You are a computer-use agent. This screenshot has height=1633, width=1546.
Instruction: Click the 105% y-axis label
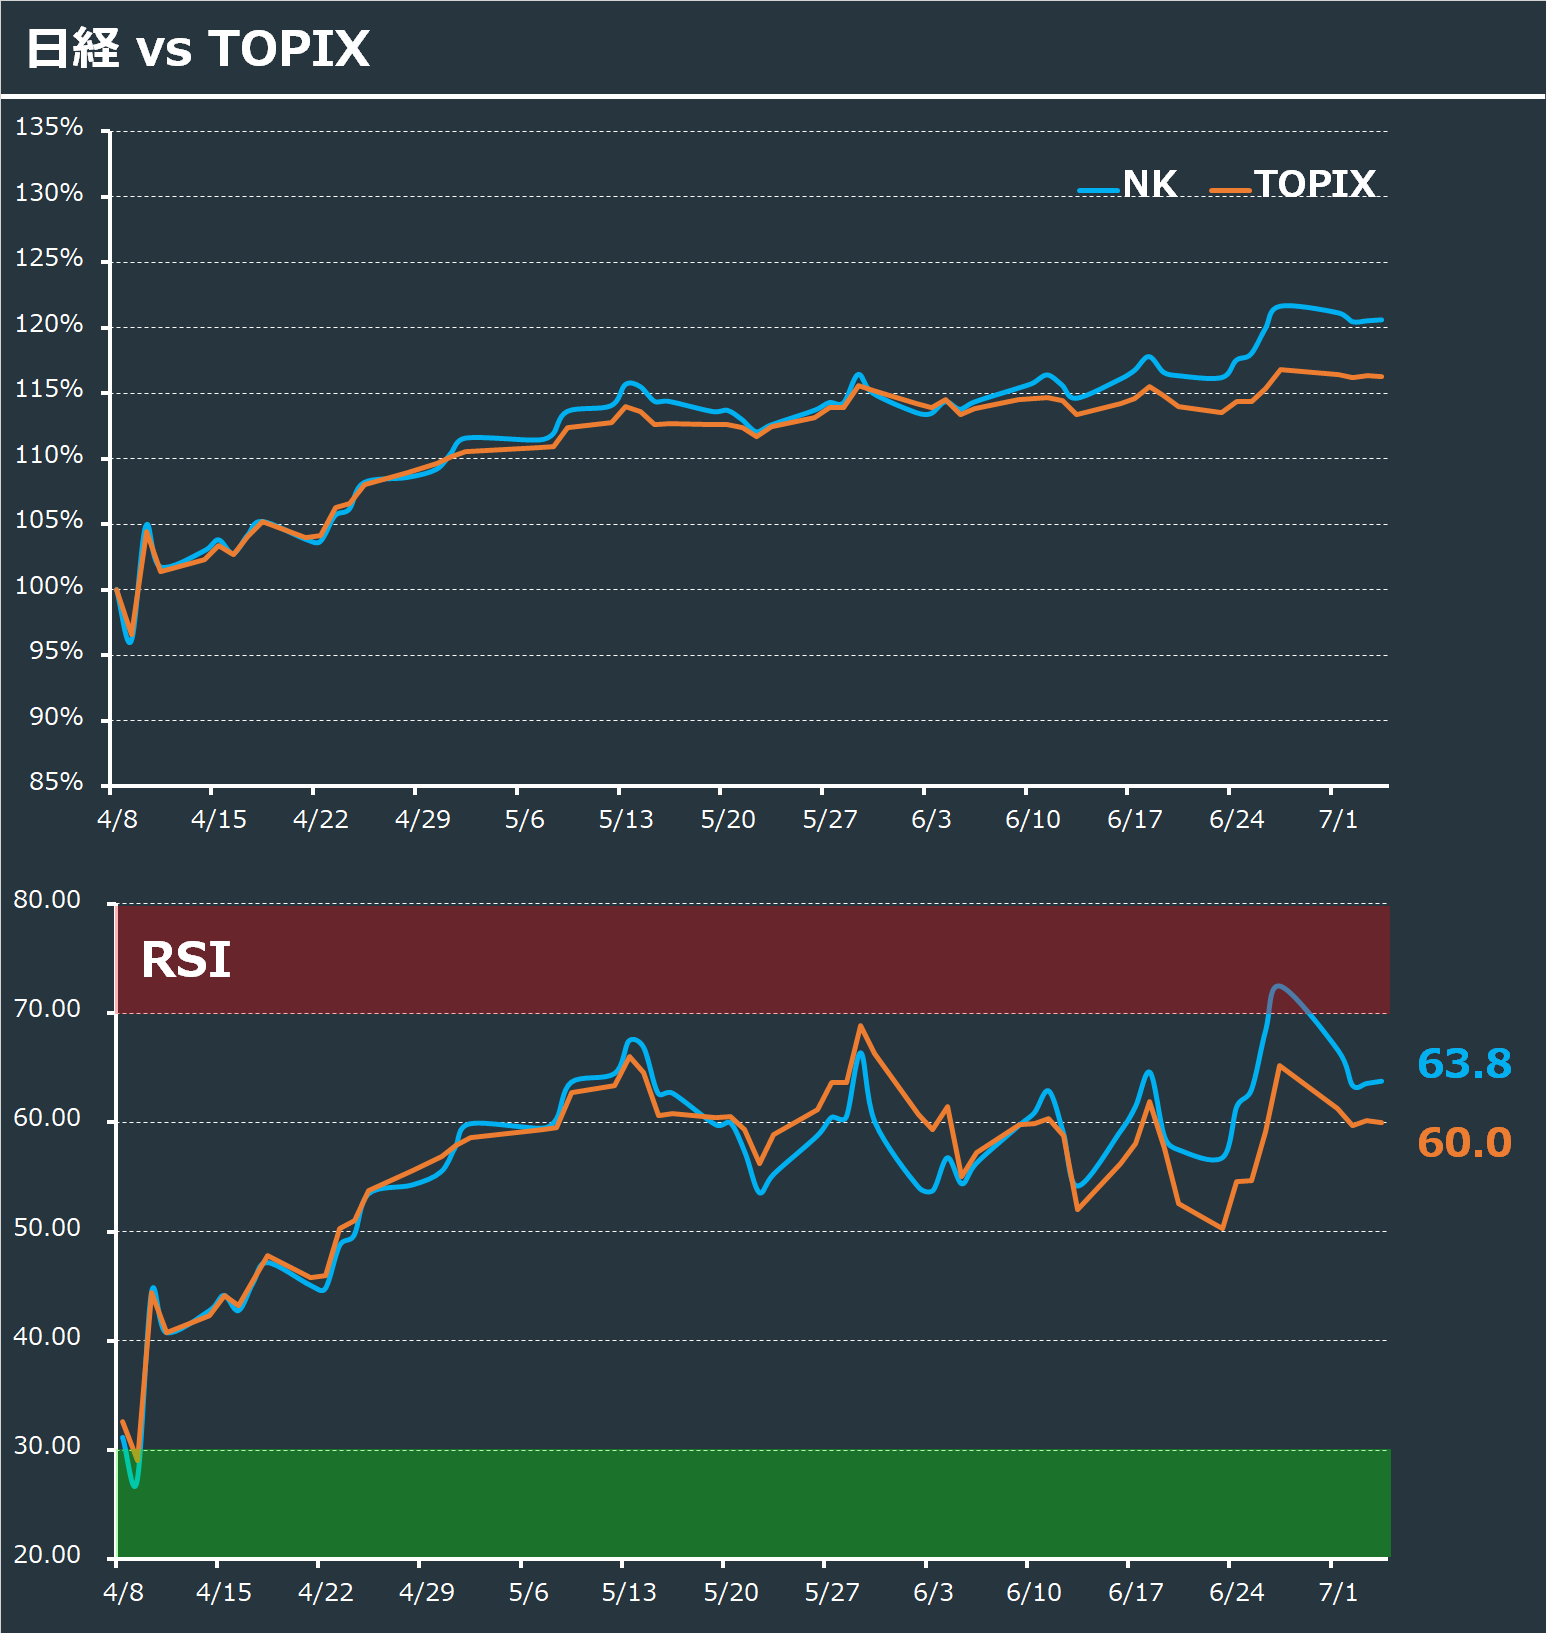point(49,520)
